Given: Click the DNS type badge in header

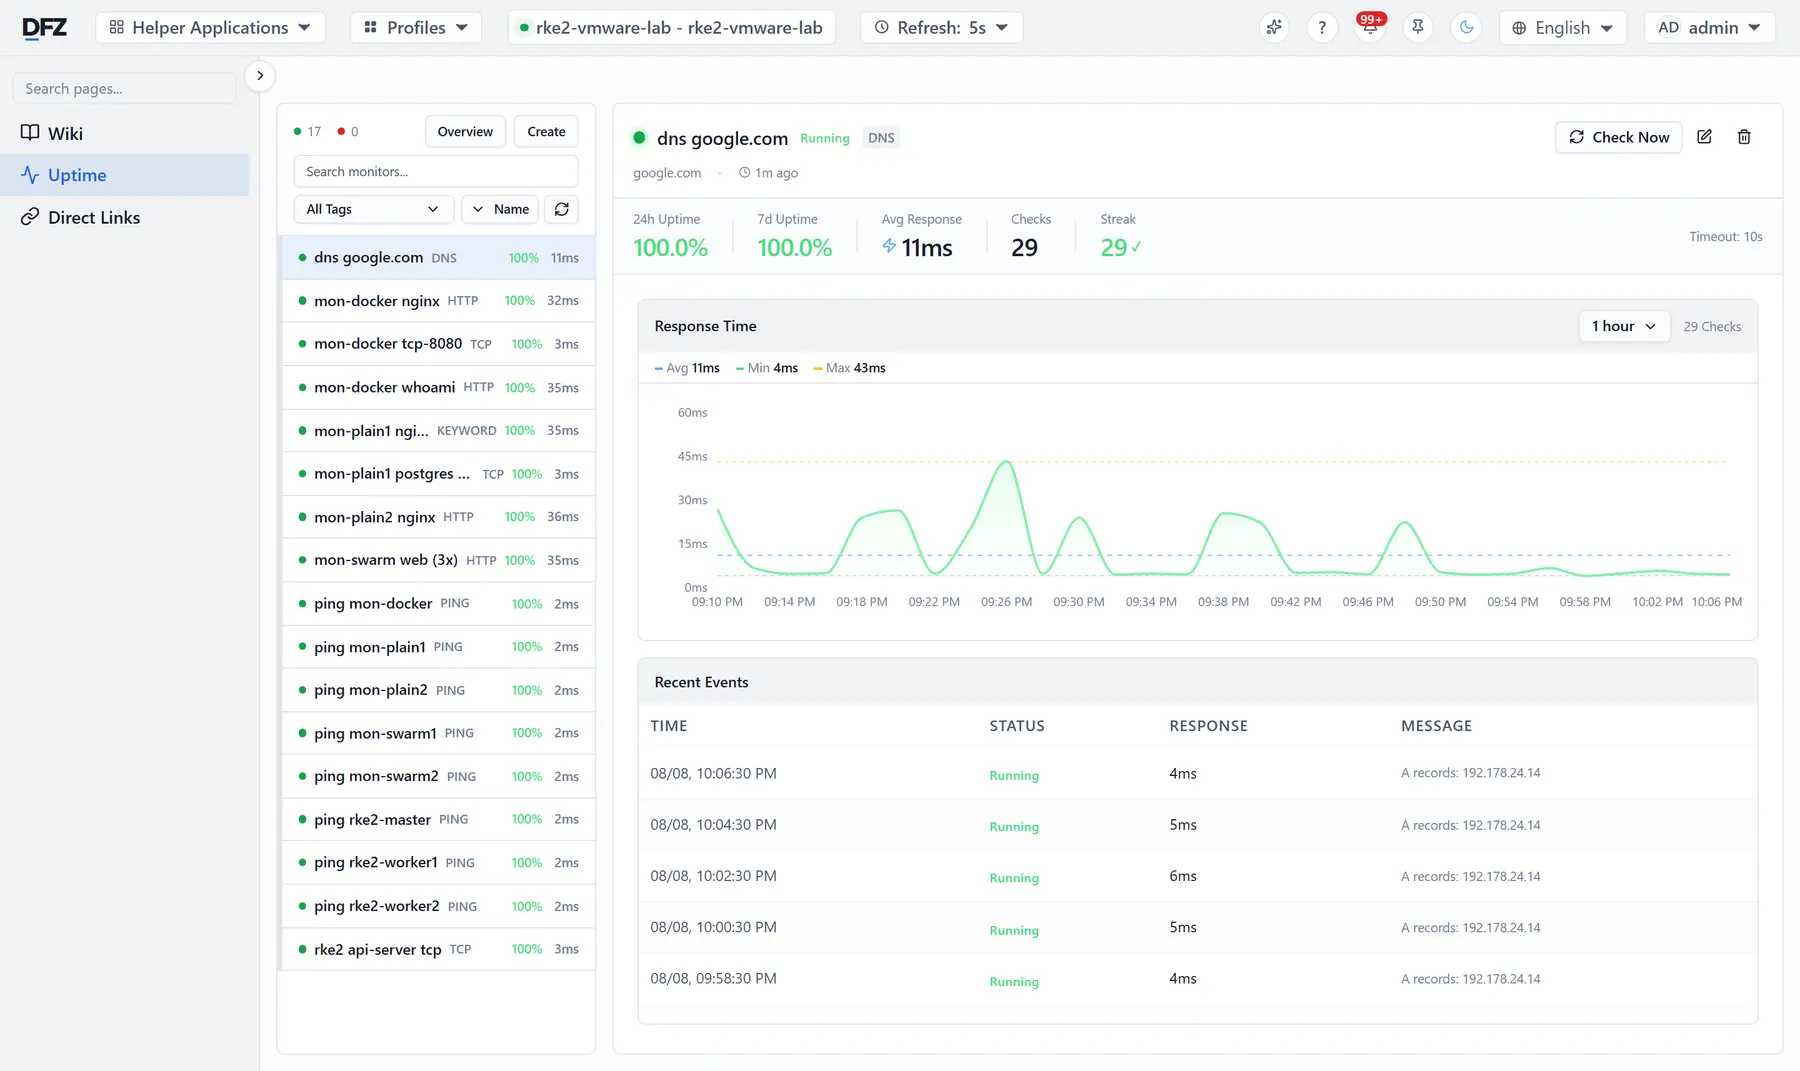Looking at the screenshot, I should (x=881, y=138).
